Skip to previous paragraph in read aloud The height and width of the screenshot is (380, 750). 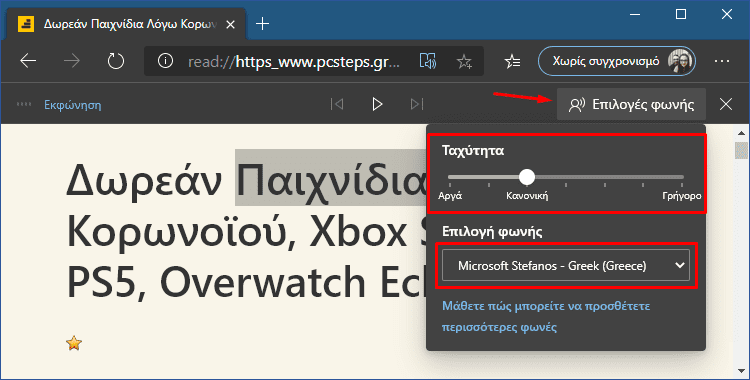coord(337,104)
